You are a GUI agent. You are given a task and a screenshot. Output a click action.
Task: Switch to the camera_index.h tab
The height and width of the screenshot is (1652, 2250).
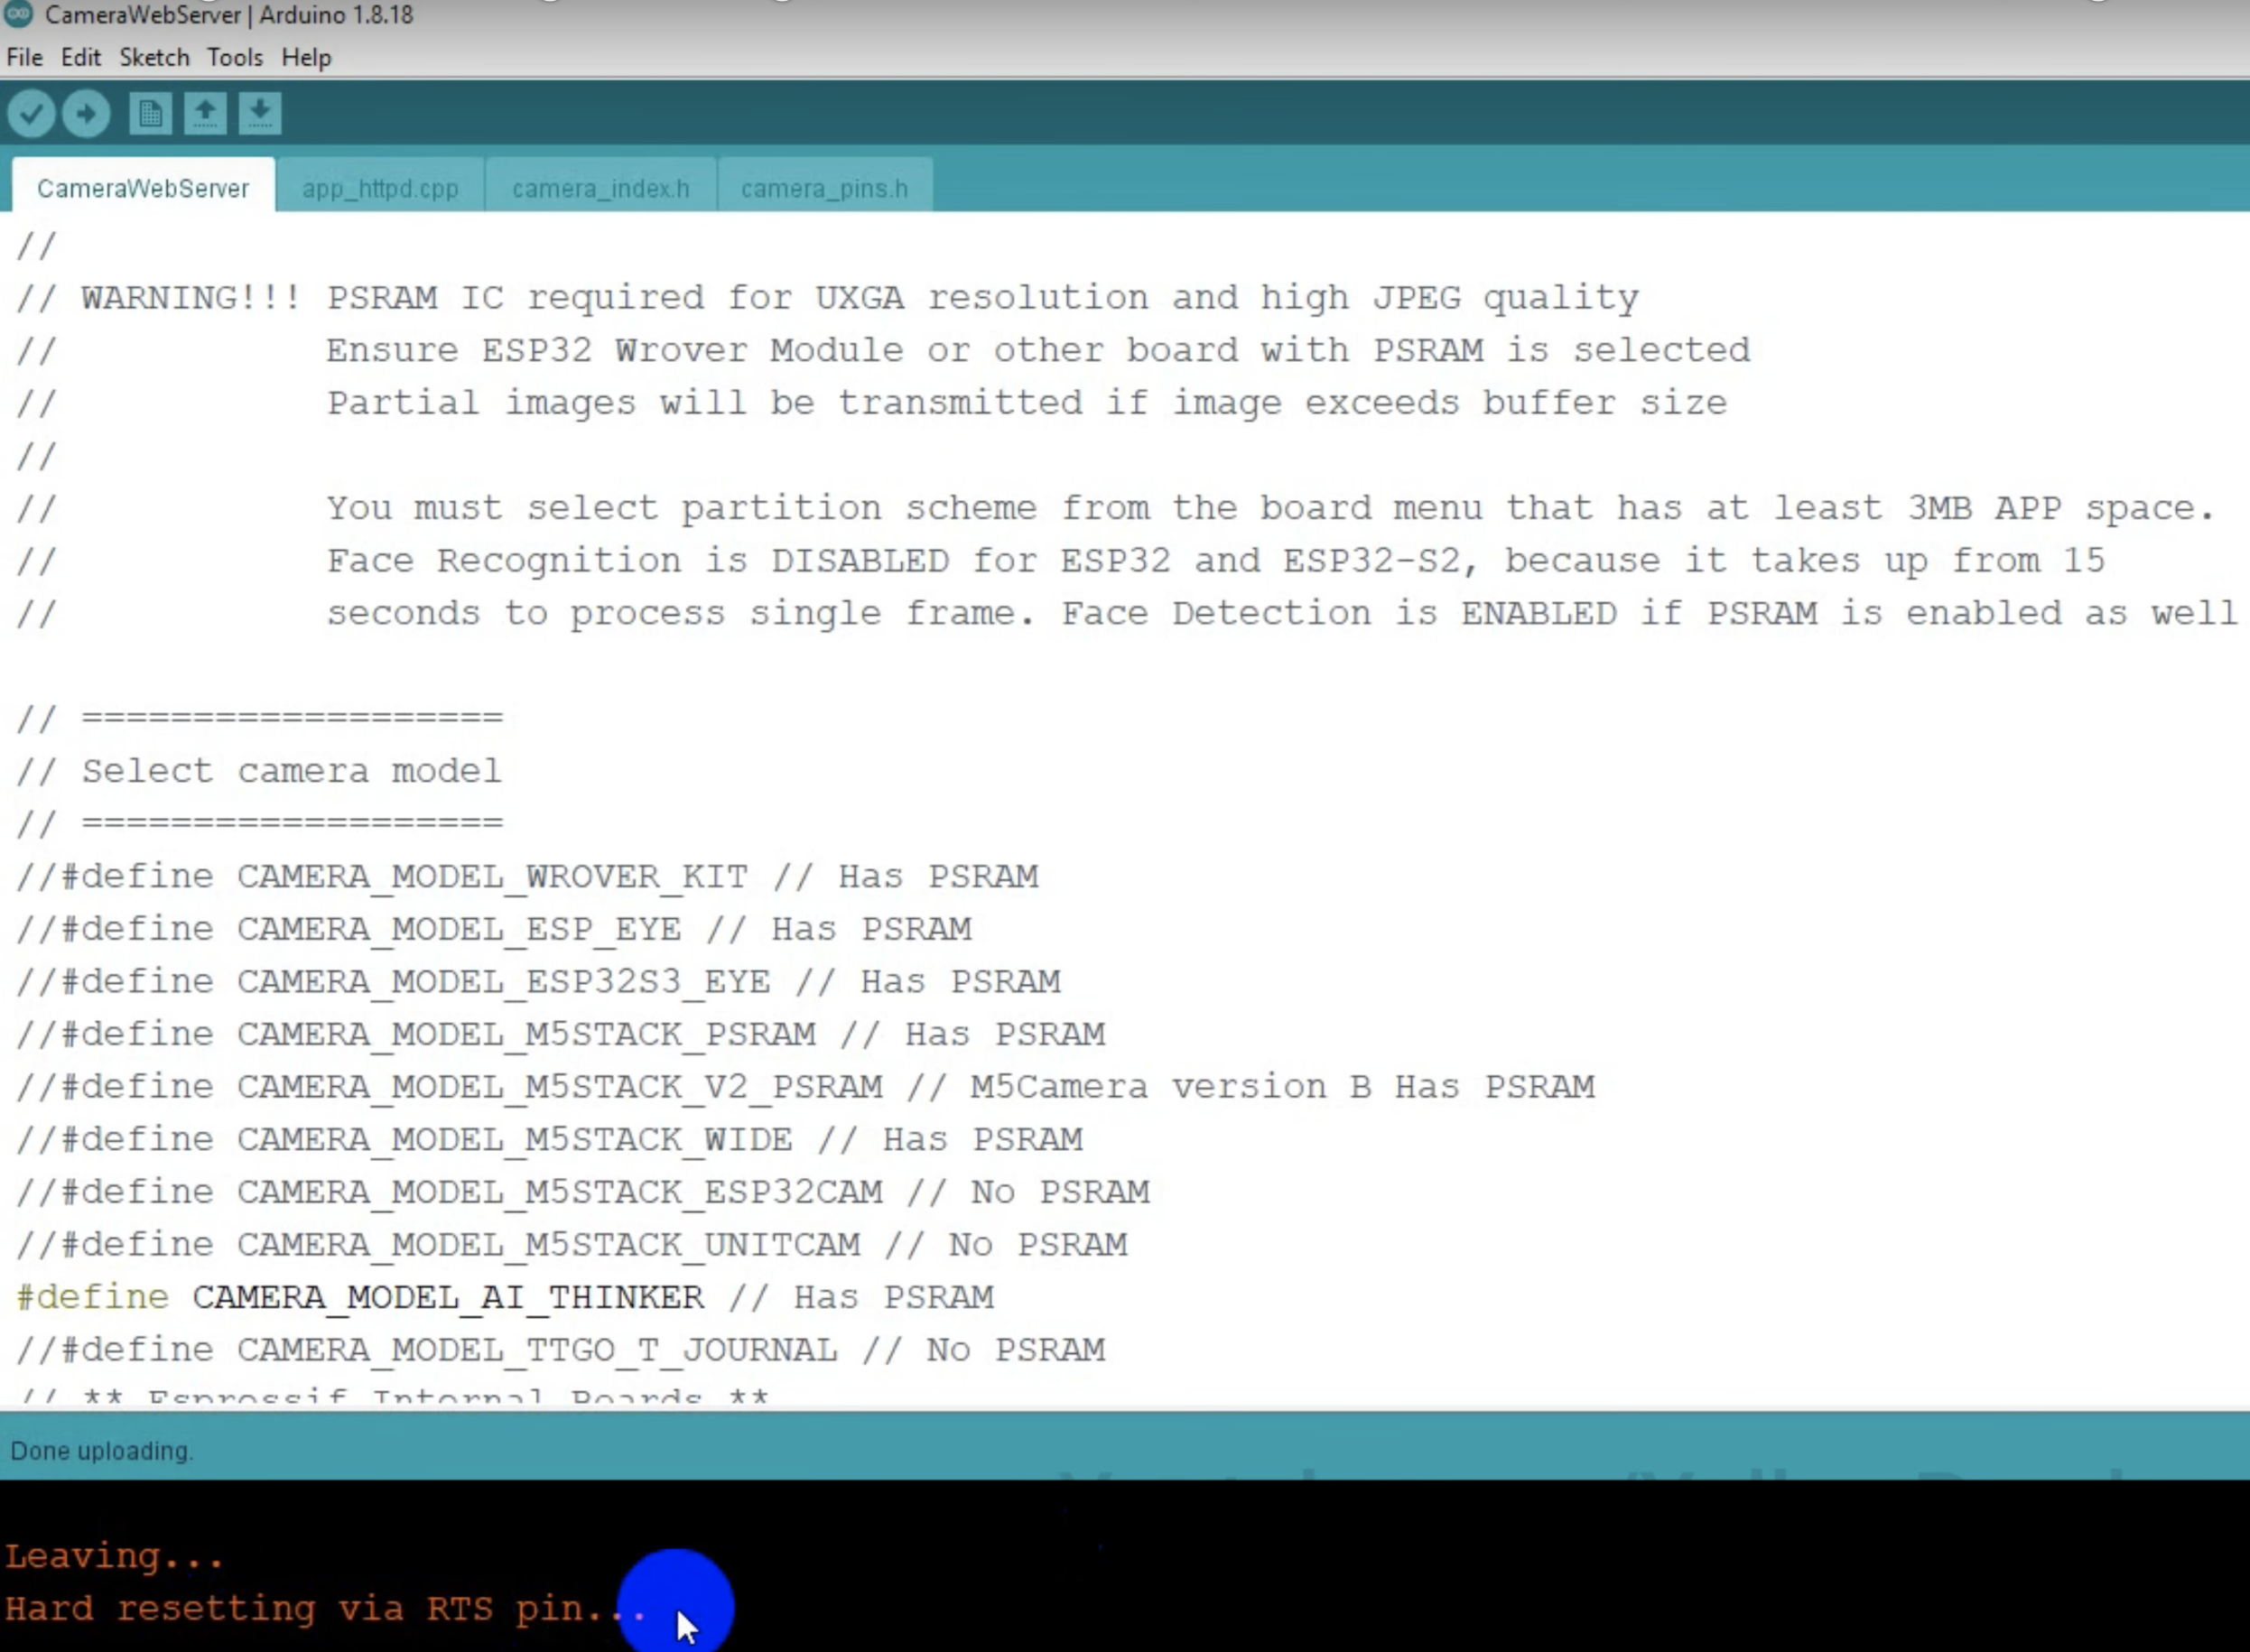(600, 188)
